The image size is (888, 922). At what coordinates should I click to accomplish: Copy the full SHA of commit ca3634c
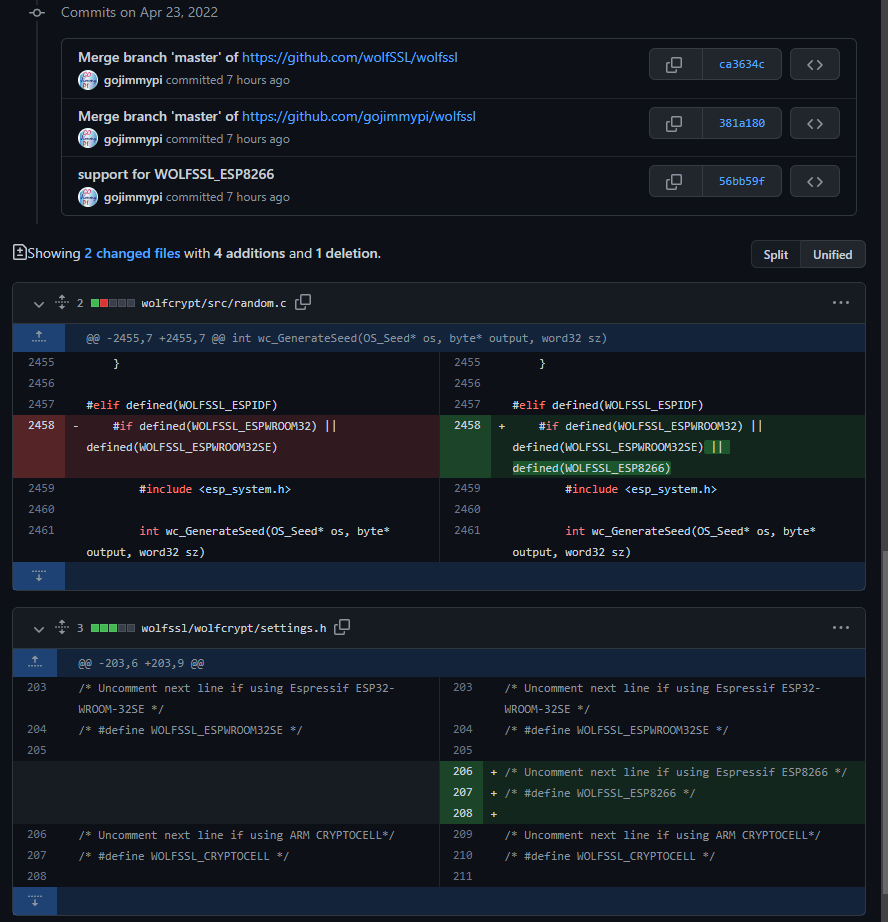[674, 64]
